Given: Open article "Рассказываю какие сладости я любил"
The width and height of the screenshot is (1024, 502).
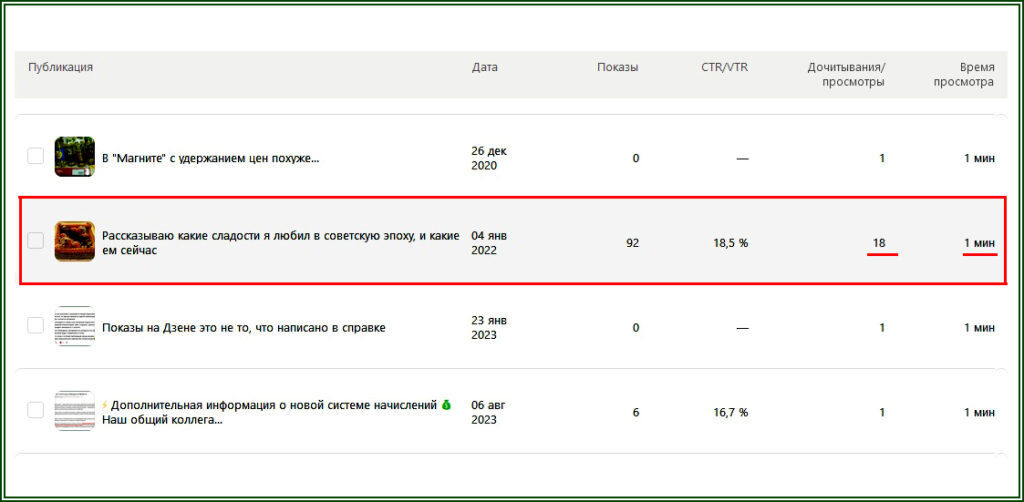Looking at the screenshot, I should pos(281,243).
